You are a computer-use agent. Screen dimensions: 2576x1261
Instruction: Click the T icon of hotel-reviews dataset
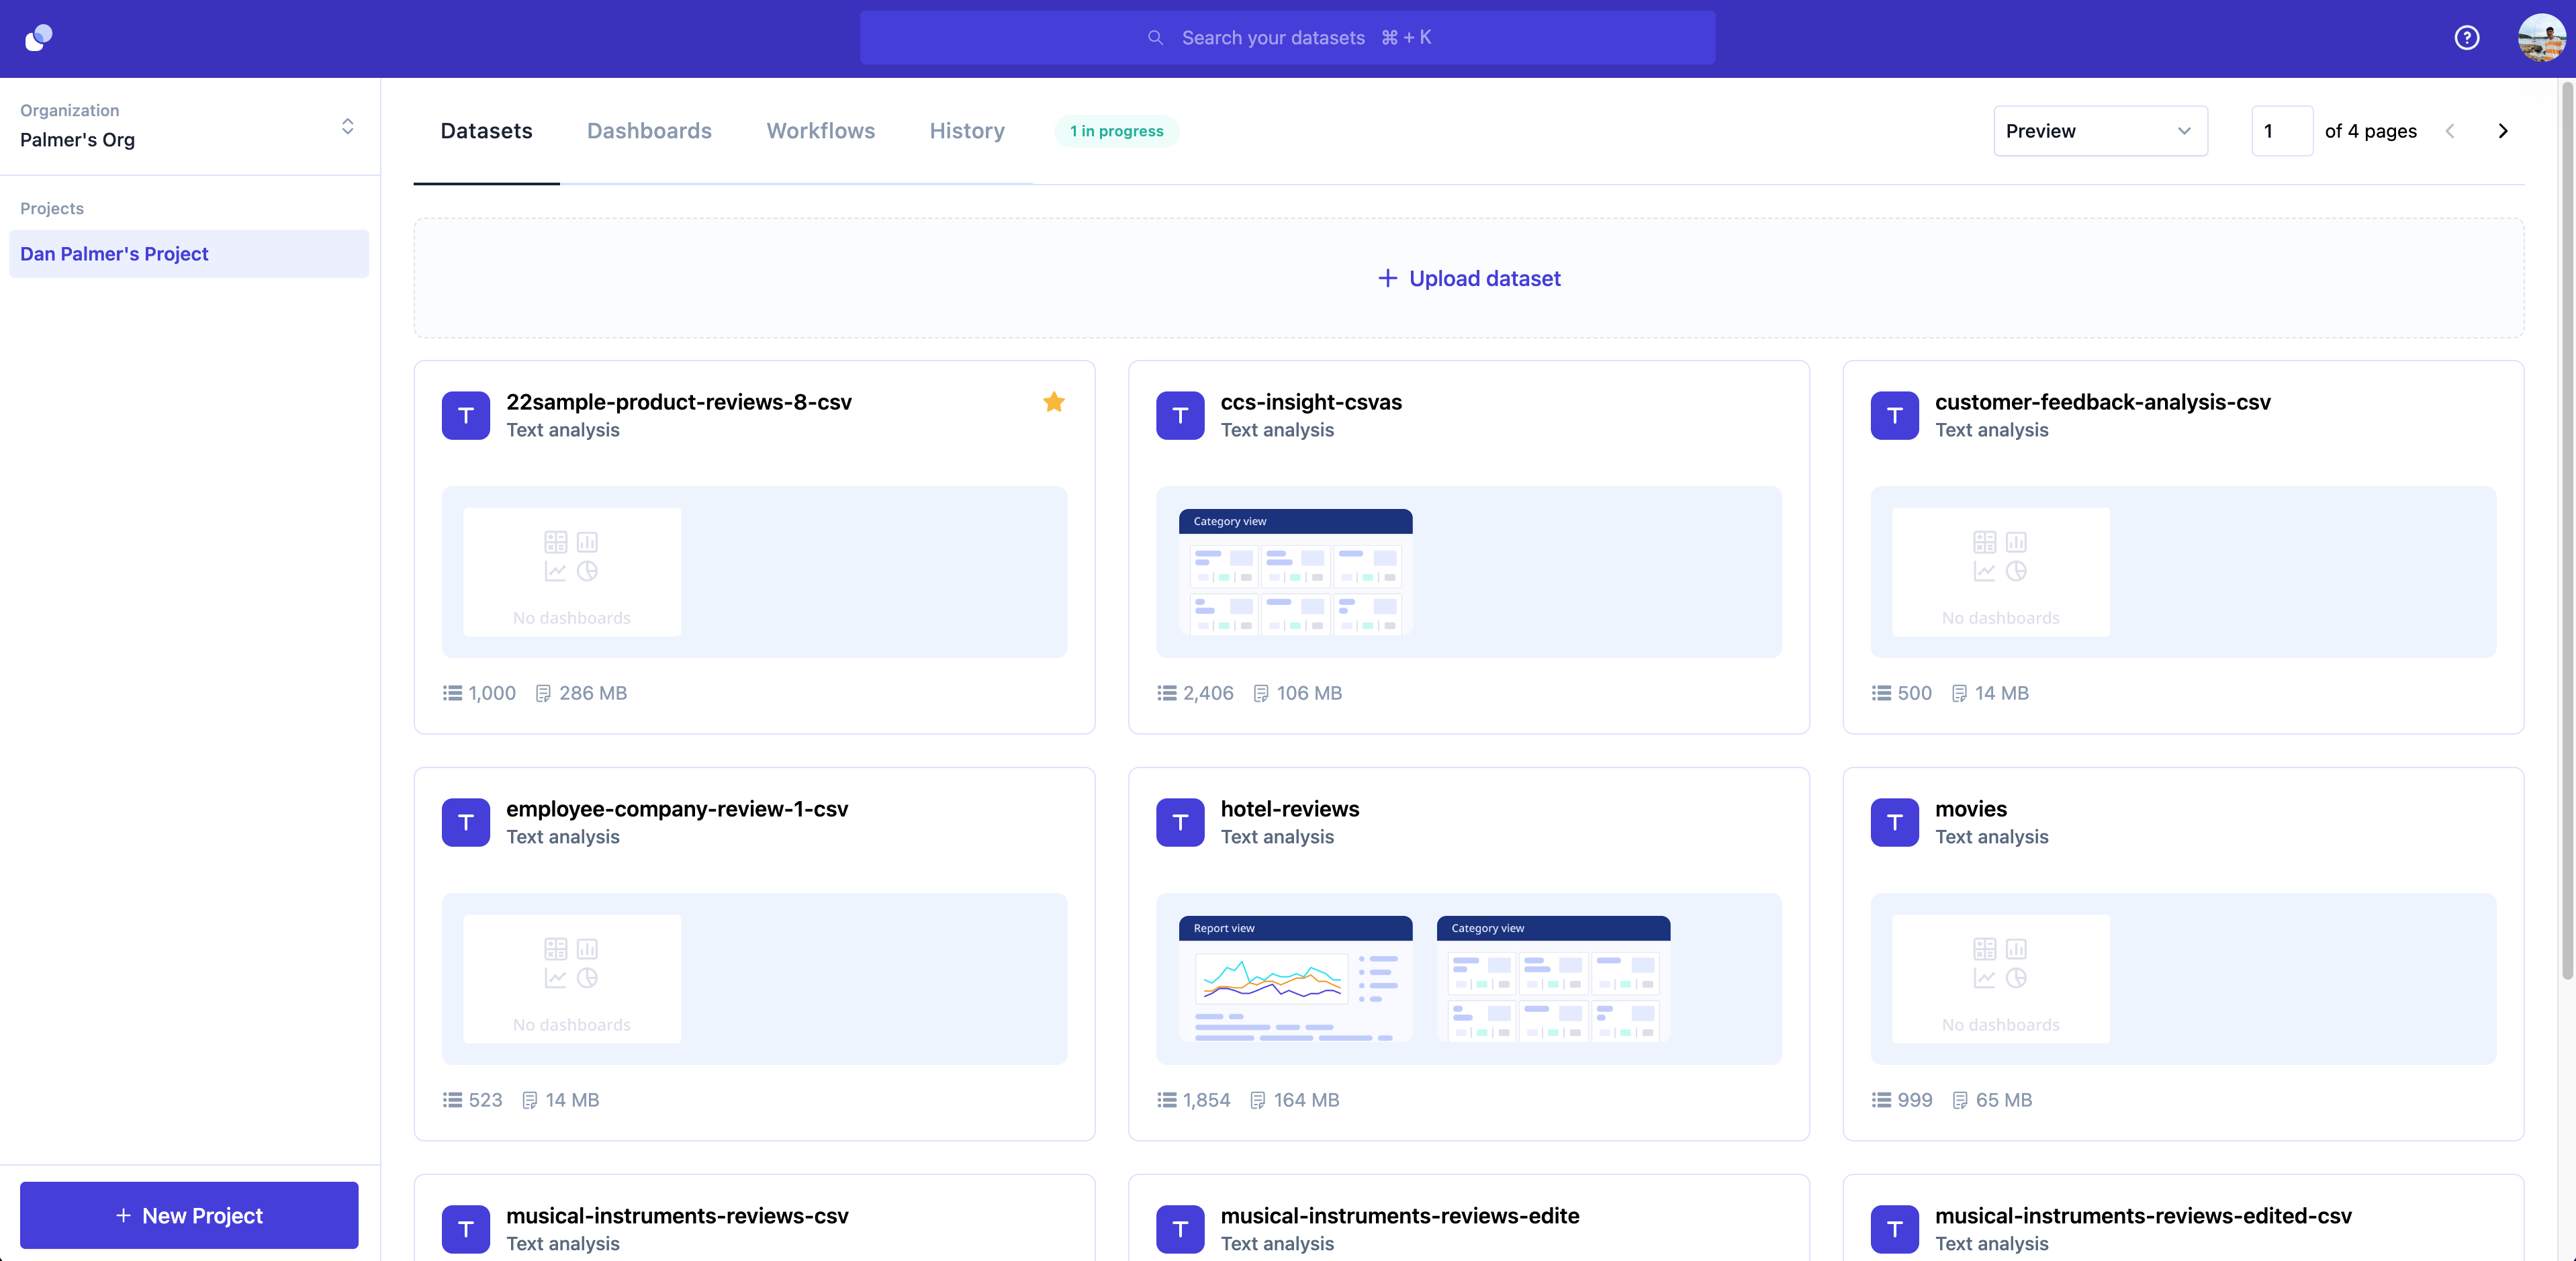pos(1180,822)
